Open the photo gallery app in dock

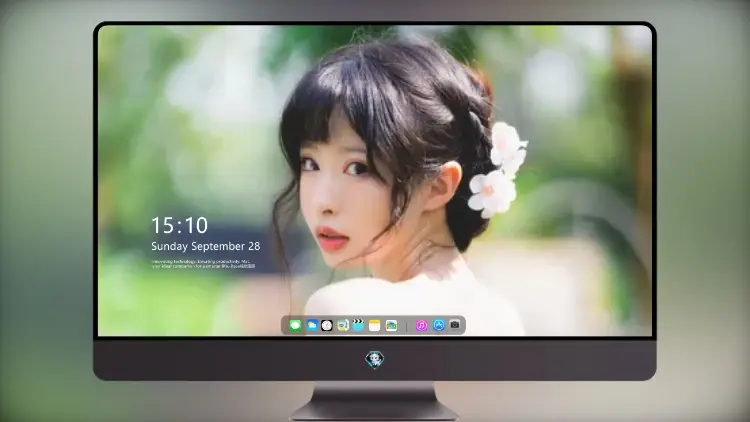point(391,325)
